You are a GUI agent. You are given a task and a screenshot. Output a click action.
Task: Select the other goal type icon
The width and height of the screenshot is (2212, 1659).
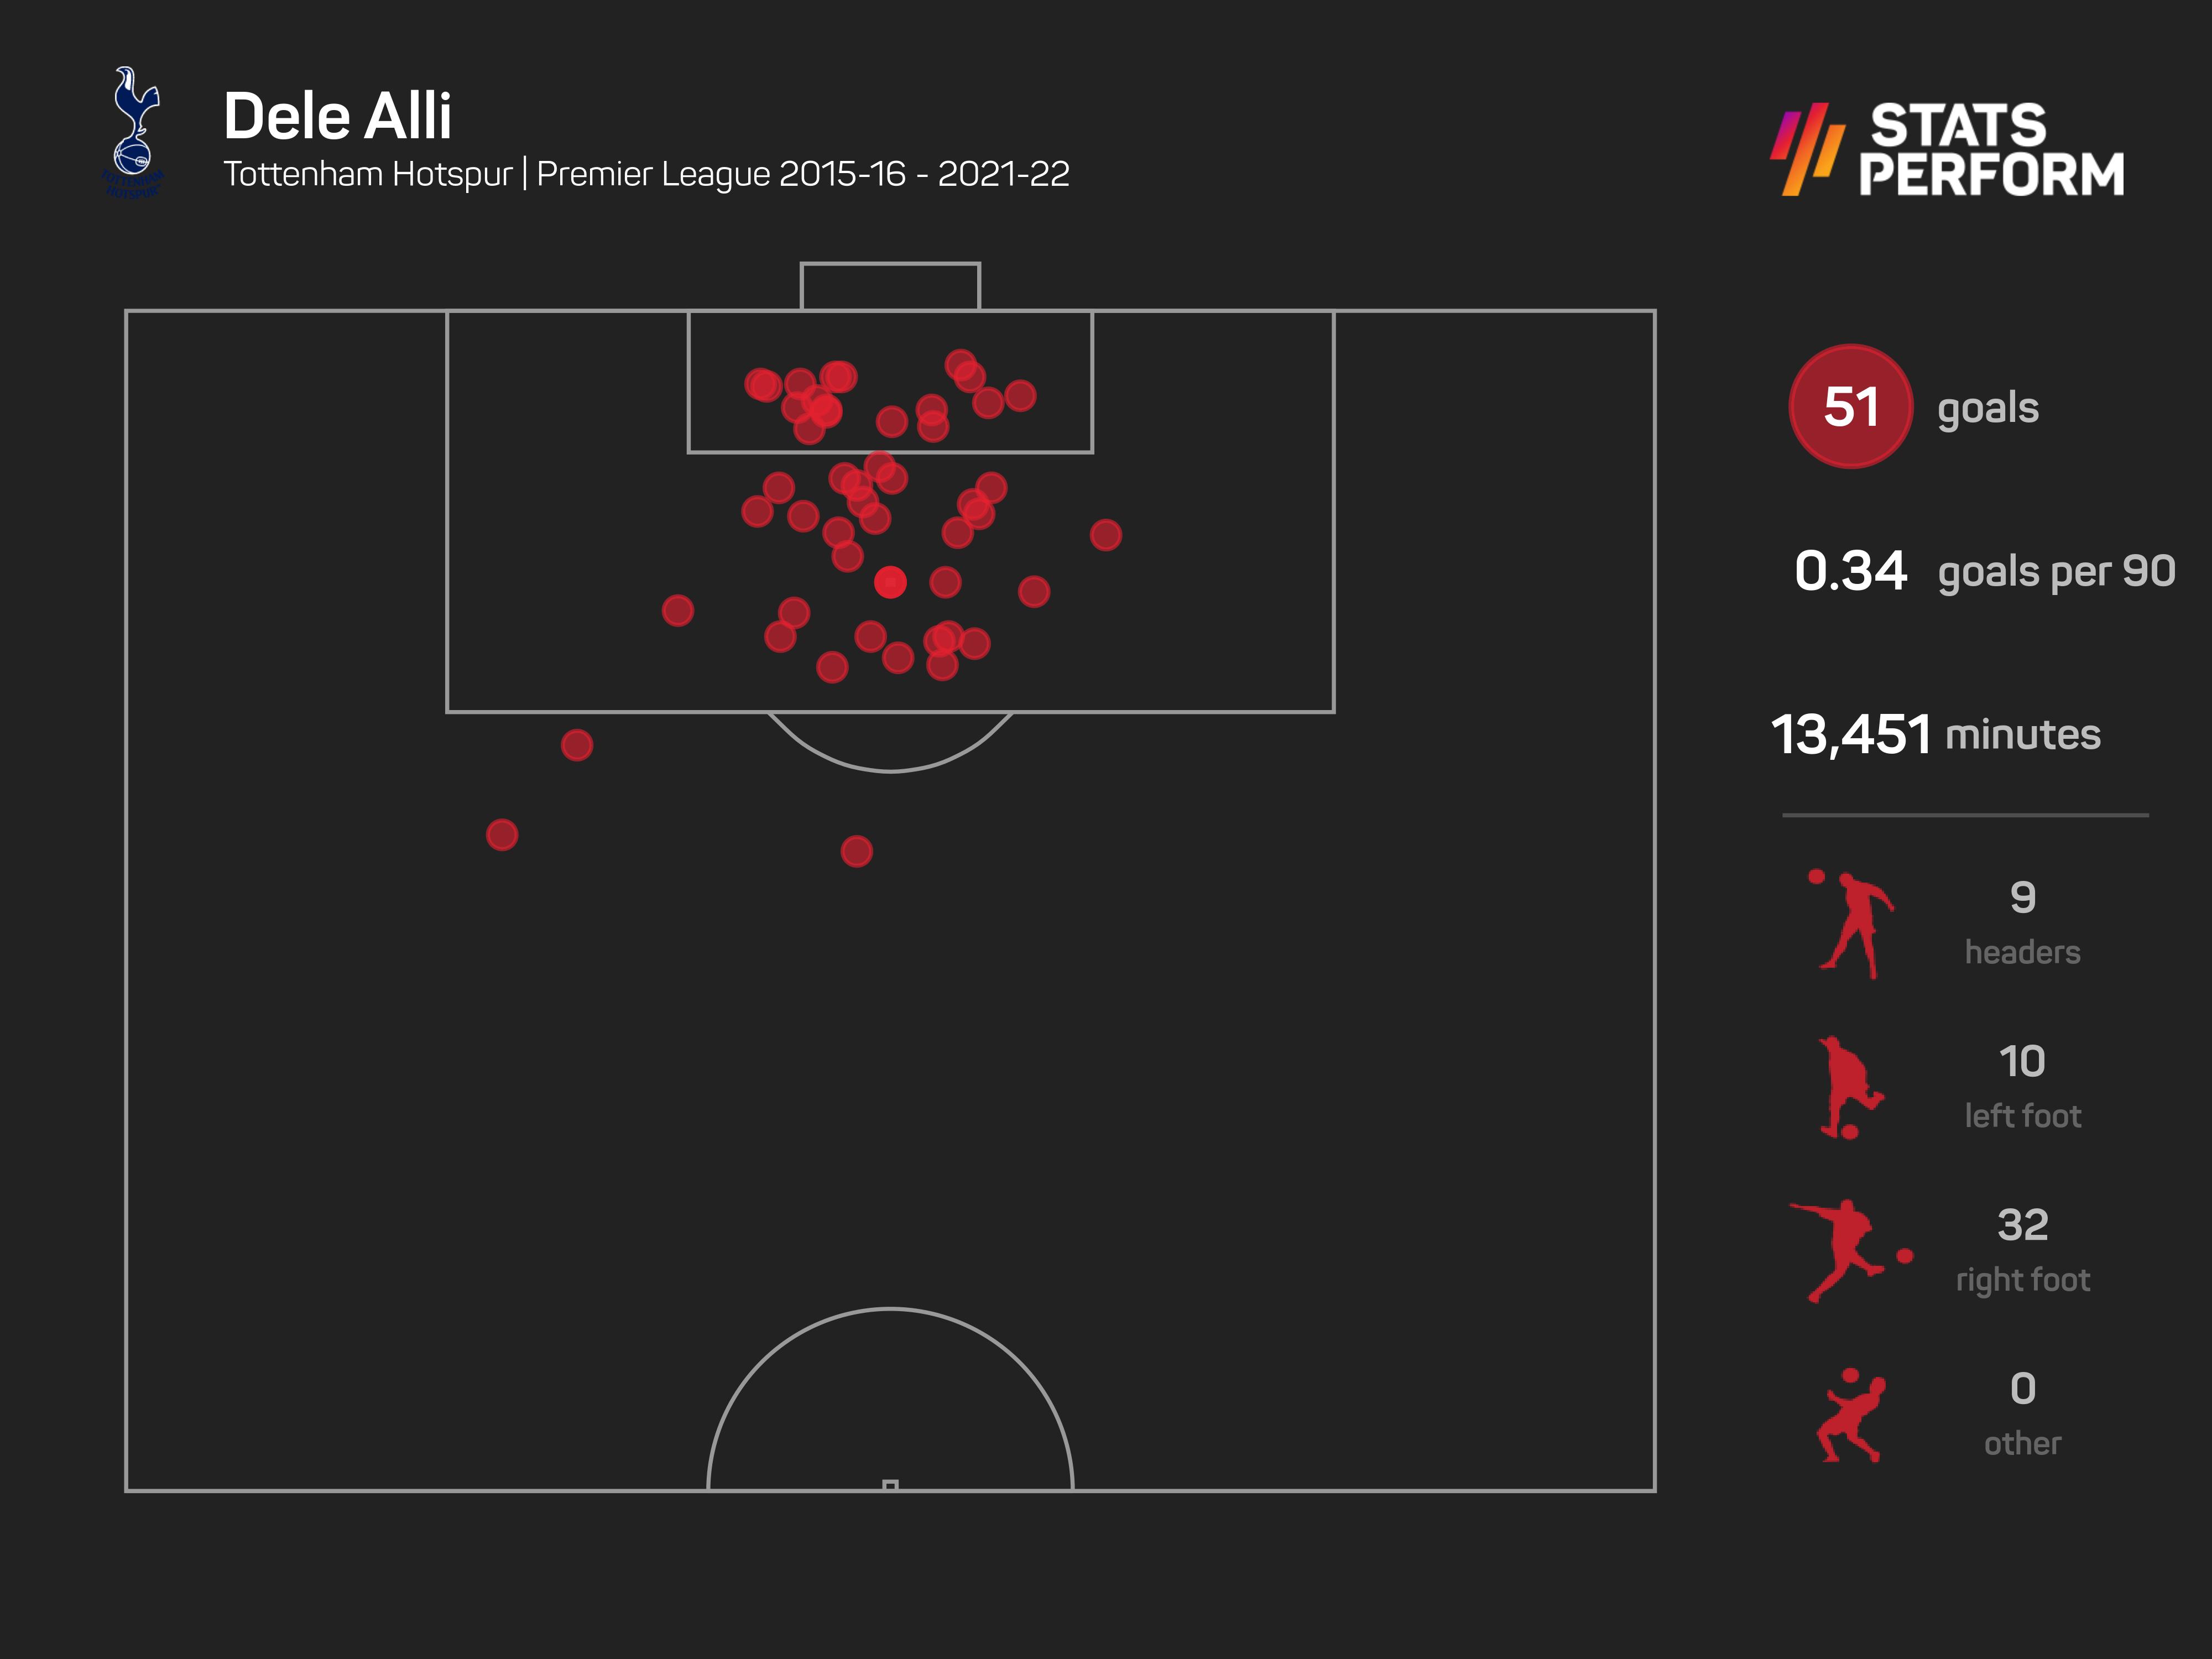1851,1415
